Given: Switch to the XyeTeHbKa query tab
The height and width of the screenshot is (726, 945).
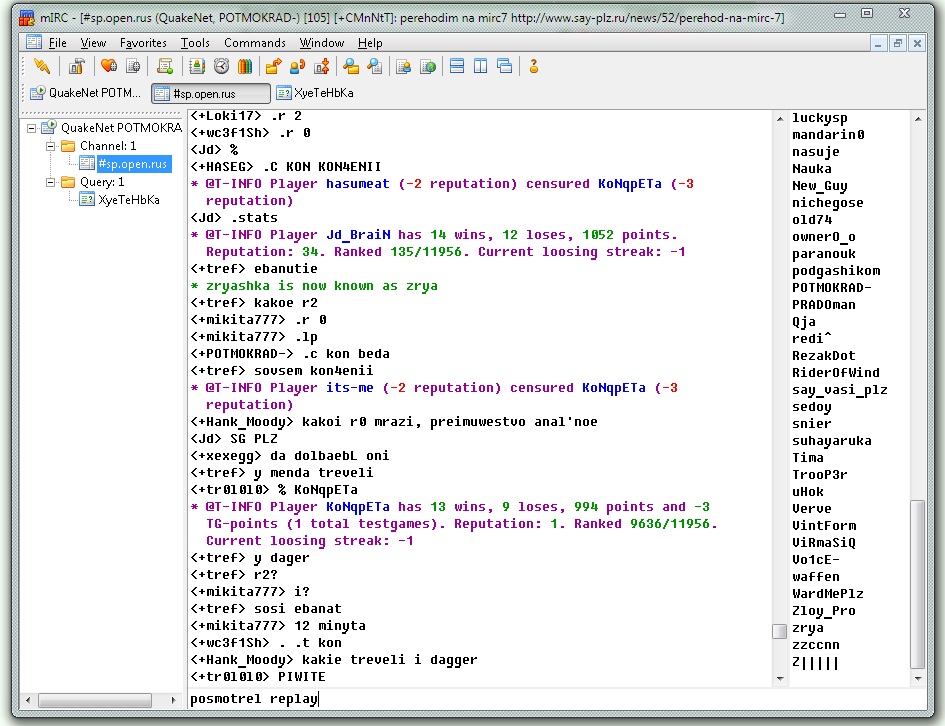Looking at the screenshot, I should 315,93.
